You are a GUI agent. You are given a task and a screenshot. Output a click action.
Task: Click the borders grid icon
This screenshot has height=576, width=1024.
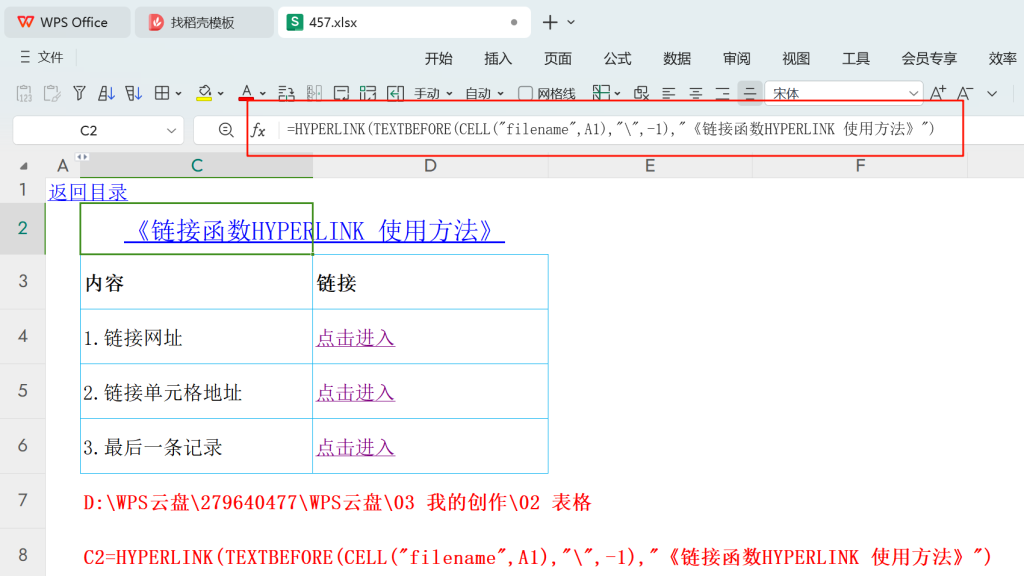tap(161, 93)
